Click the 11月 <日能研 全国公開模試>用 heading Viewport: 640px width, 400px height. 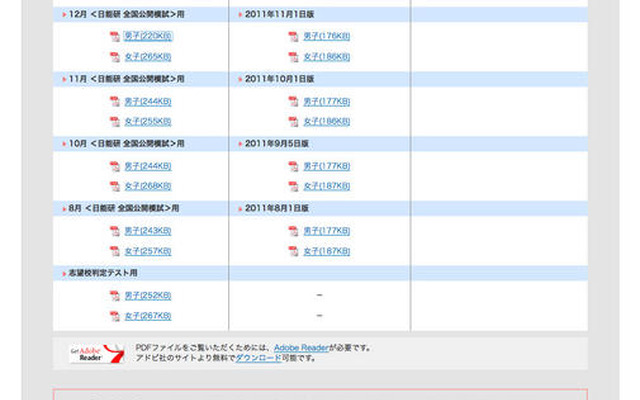click(x=127, y=79)
